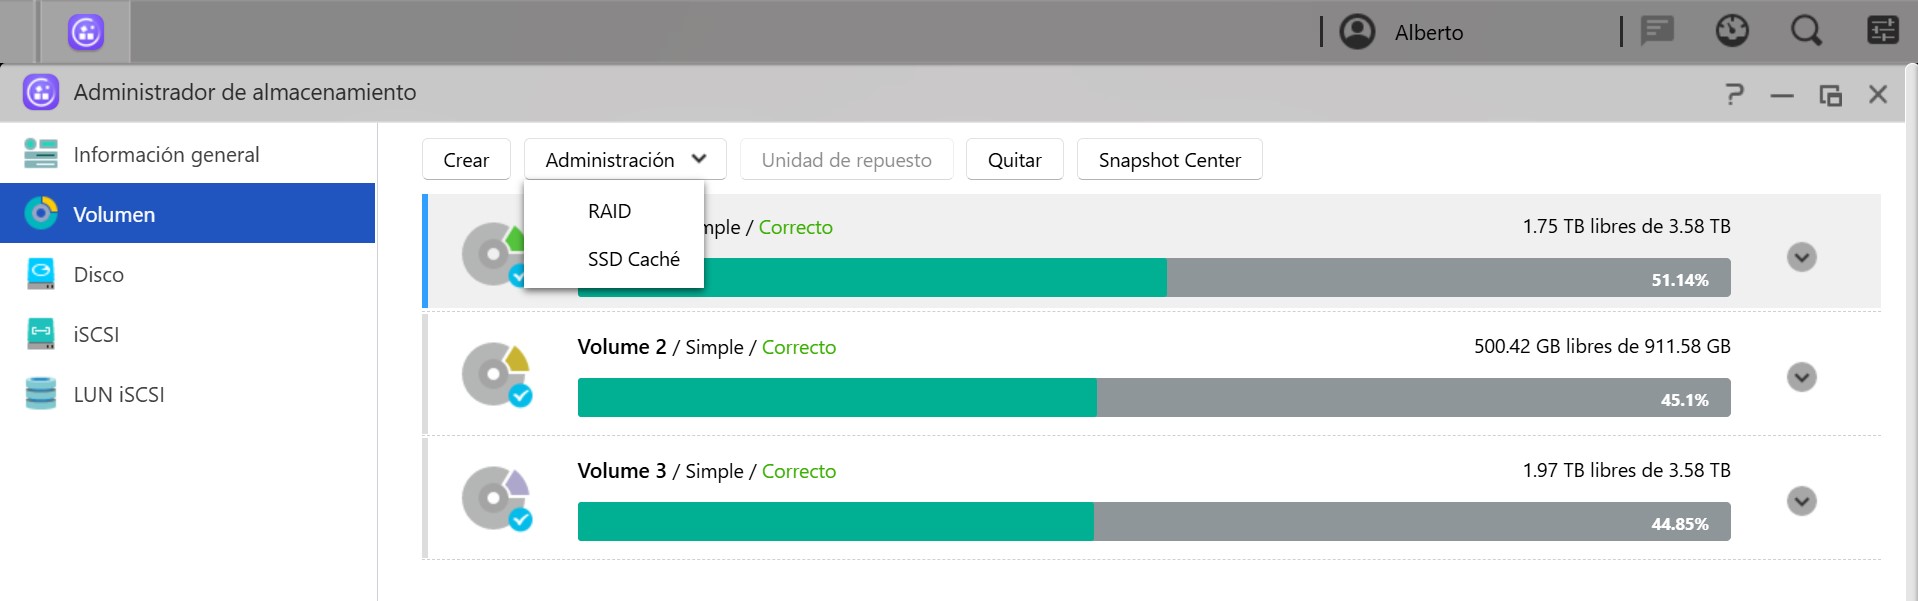Open the widgets settings panel icon
This screenshot has height=601, width=1918.
click(x=1882, y=31)
